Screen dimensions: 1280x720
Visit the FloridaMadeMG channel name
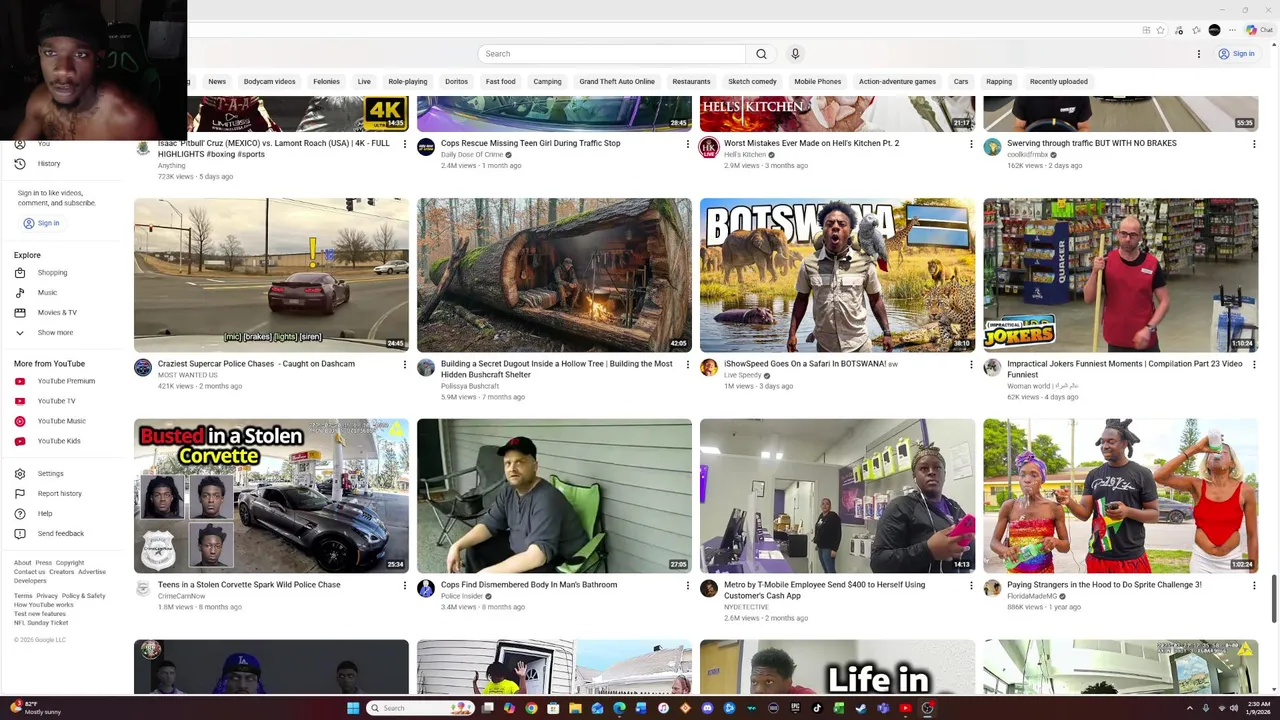pos(1032,596)
